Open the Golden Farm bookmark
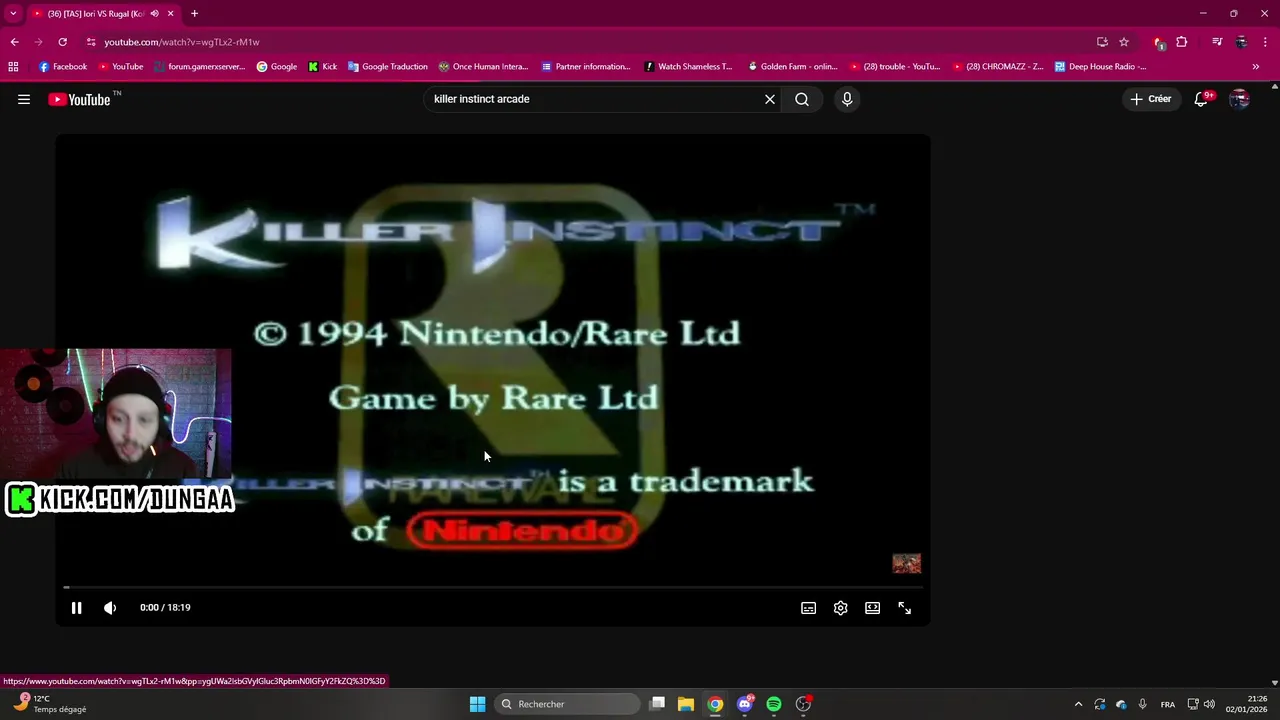Screen dimensions: 1280x720 coord(791,67)
